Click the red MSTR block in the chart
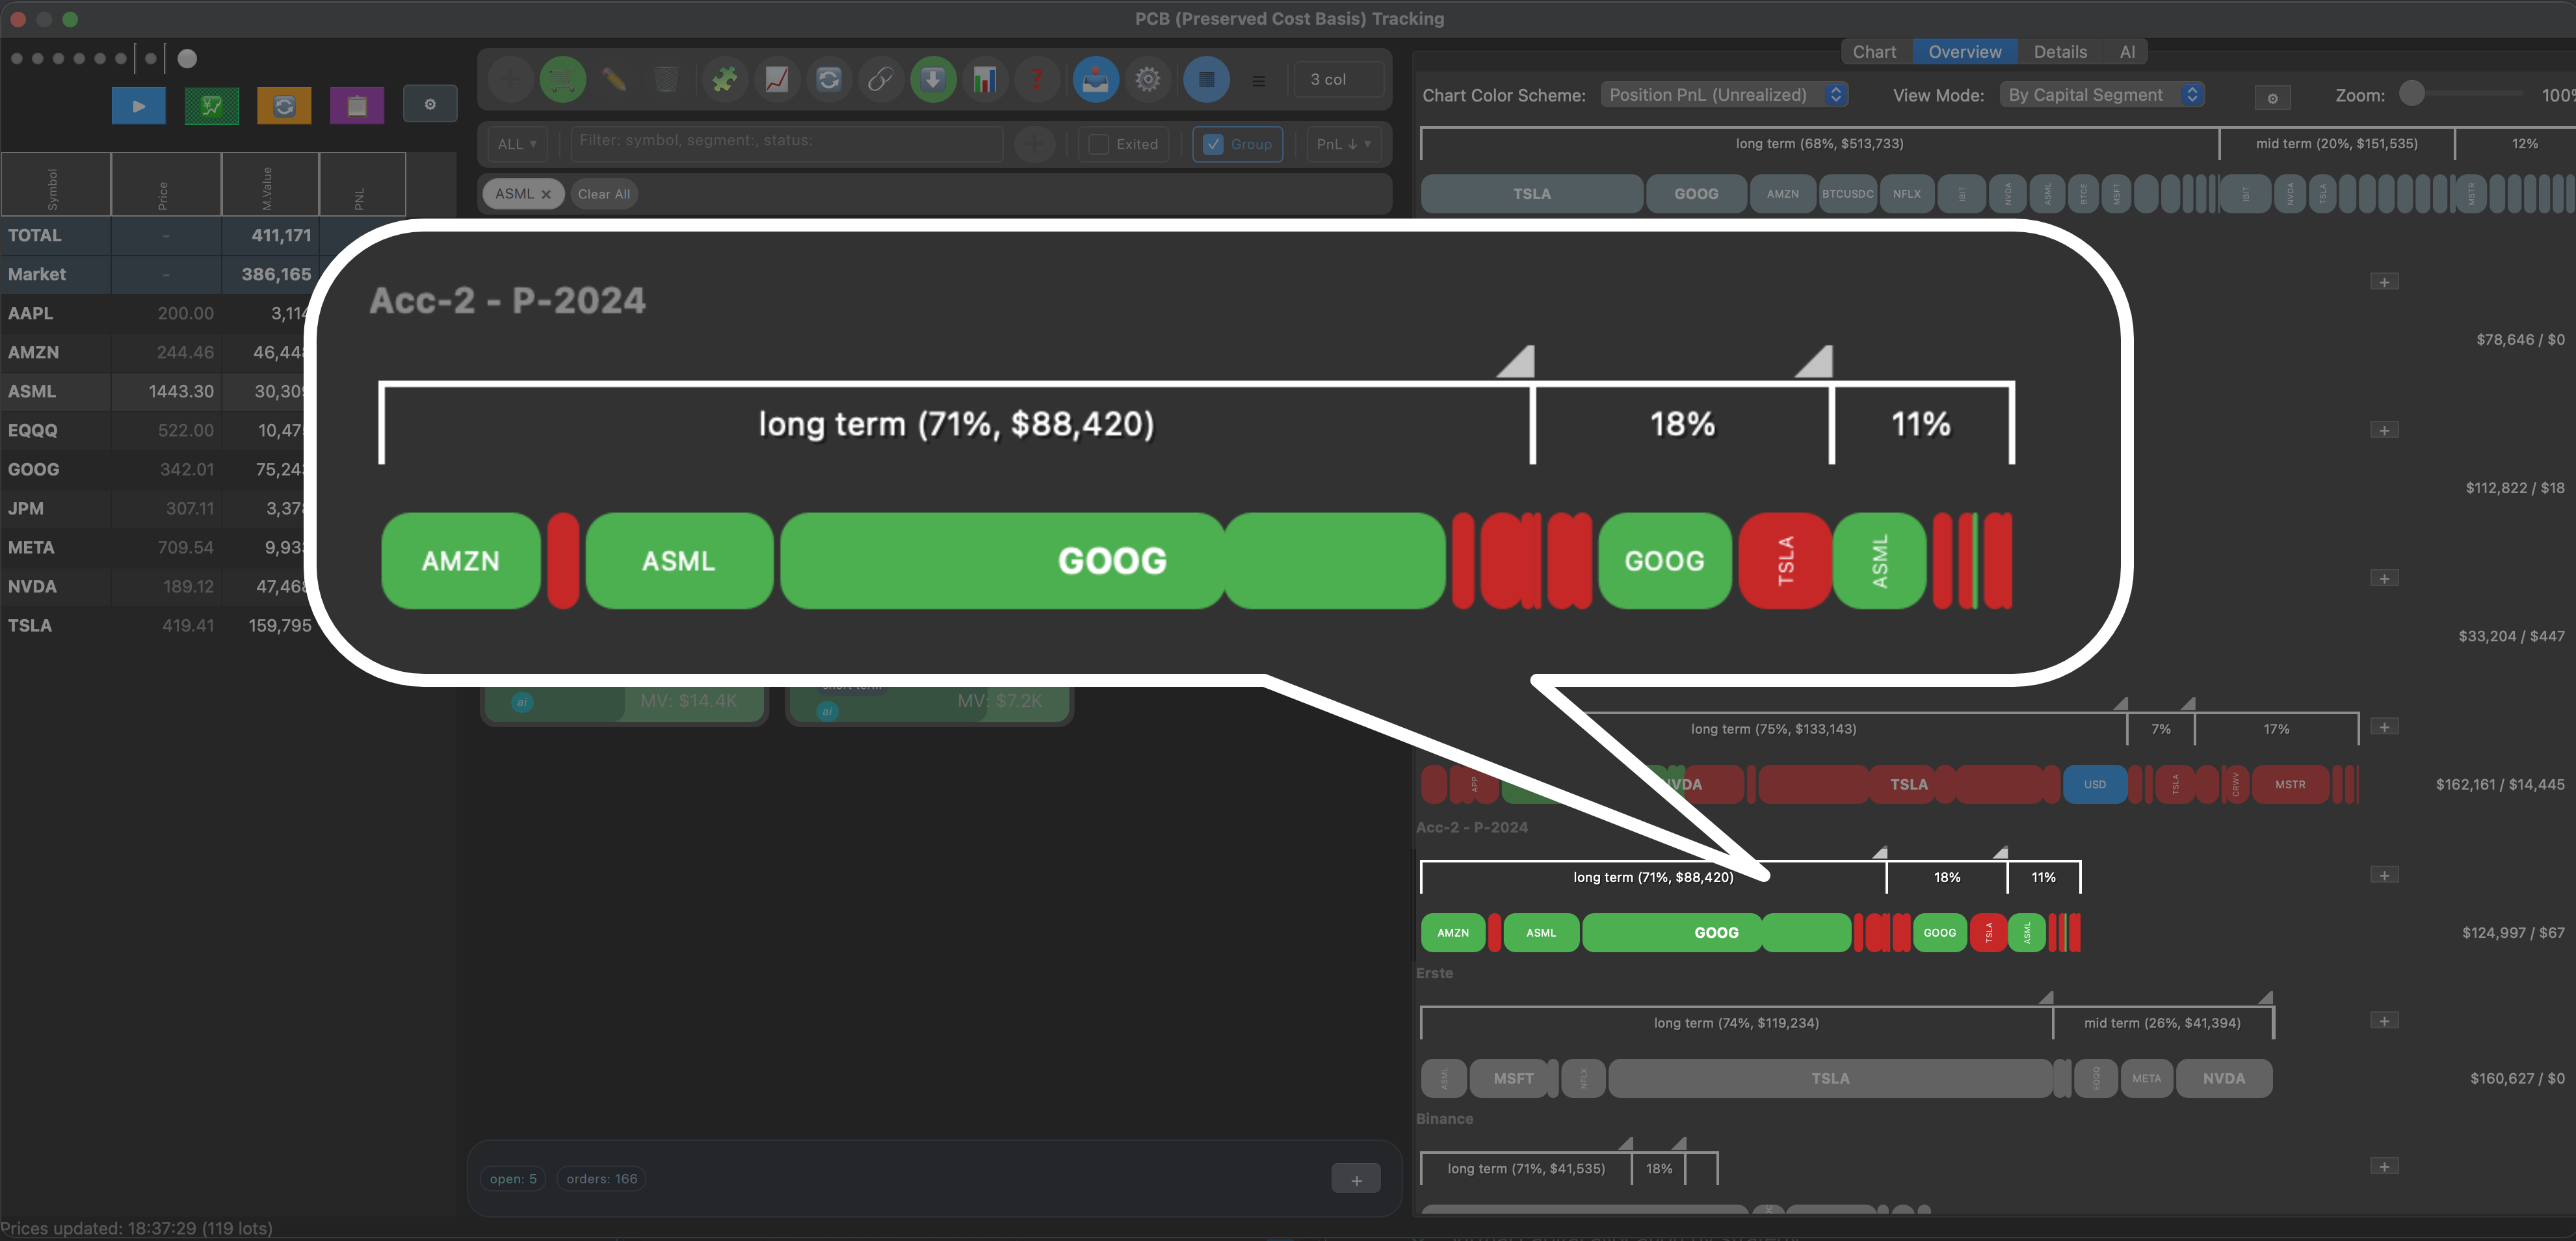The height and width of the screenshot is (1241, 2576). pos(2290,785)
